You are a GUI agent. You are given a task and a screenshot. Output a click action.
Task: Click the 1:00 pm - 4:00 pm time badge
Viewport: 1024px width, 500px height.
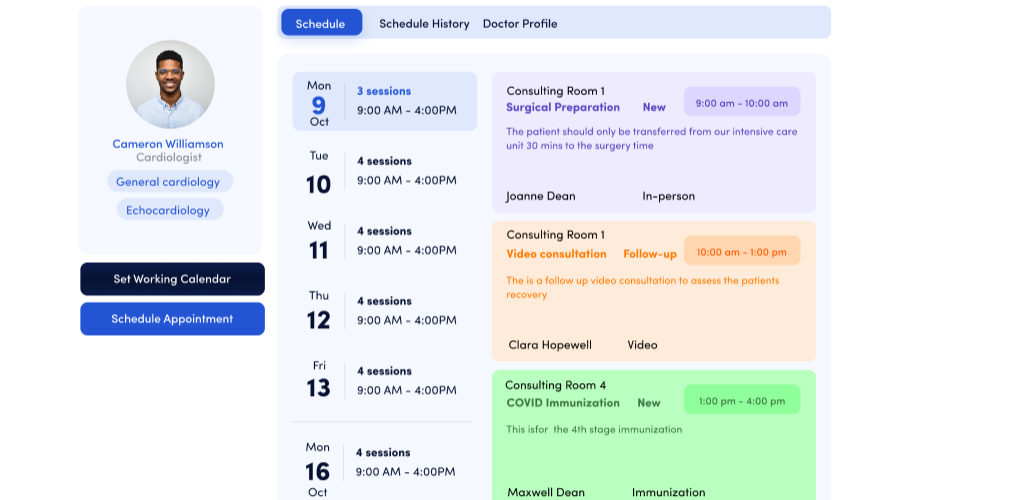click(742, 400)
